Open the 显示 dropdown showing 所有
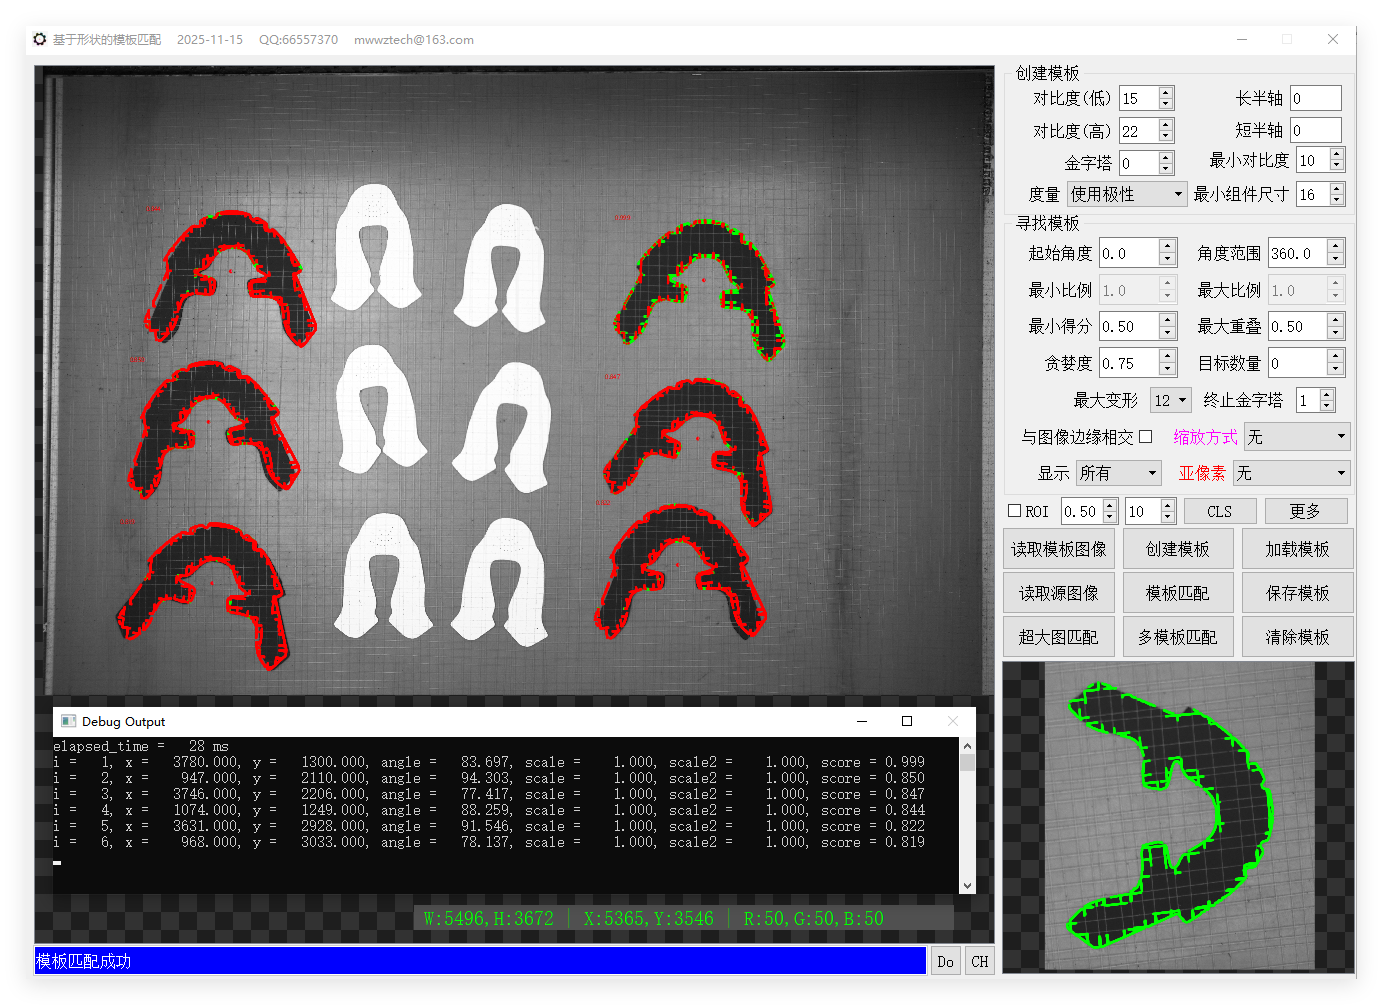Viewport: 1383px width, 1005px height. pos(1118,472)
